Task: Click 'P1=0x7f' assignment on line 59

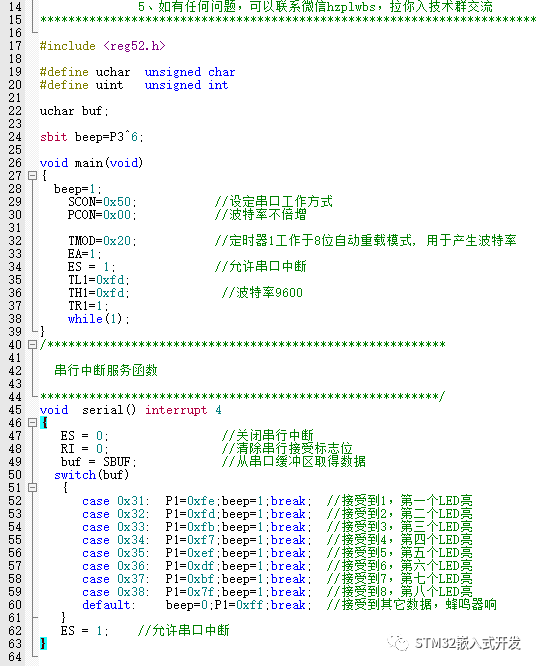Action: point(190,592)
